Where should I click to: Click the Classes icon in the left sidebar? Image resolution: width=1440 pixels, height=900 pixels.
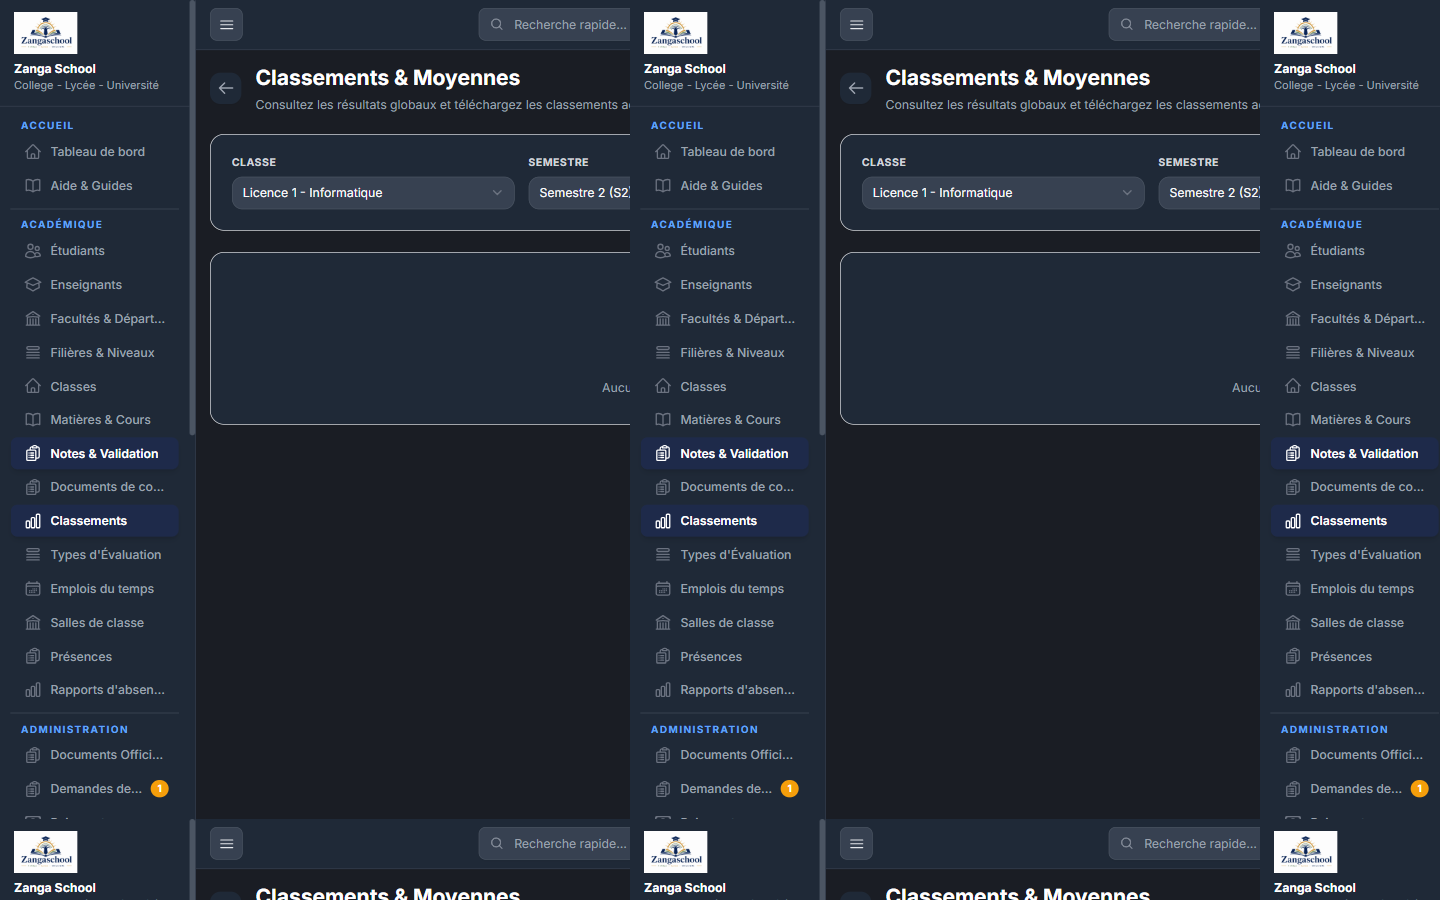[x=33, y=386]
